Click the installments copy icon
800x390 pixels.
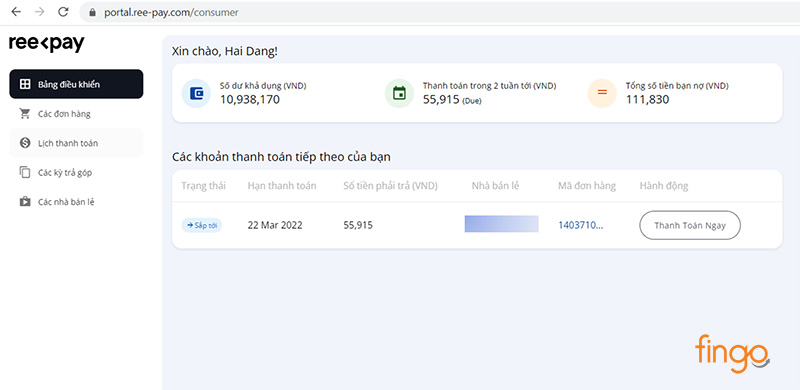[x=24, y=173]
